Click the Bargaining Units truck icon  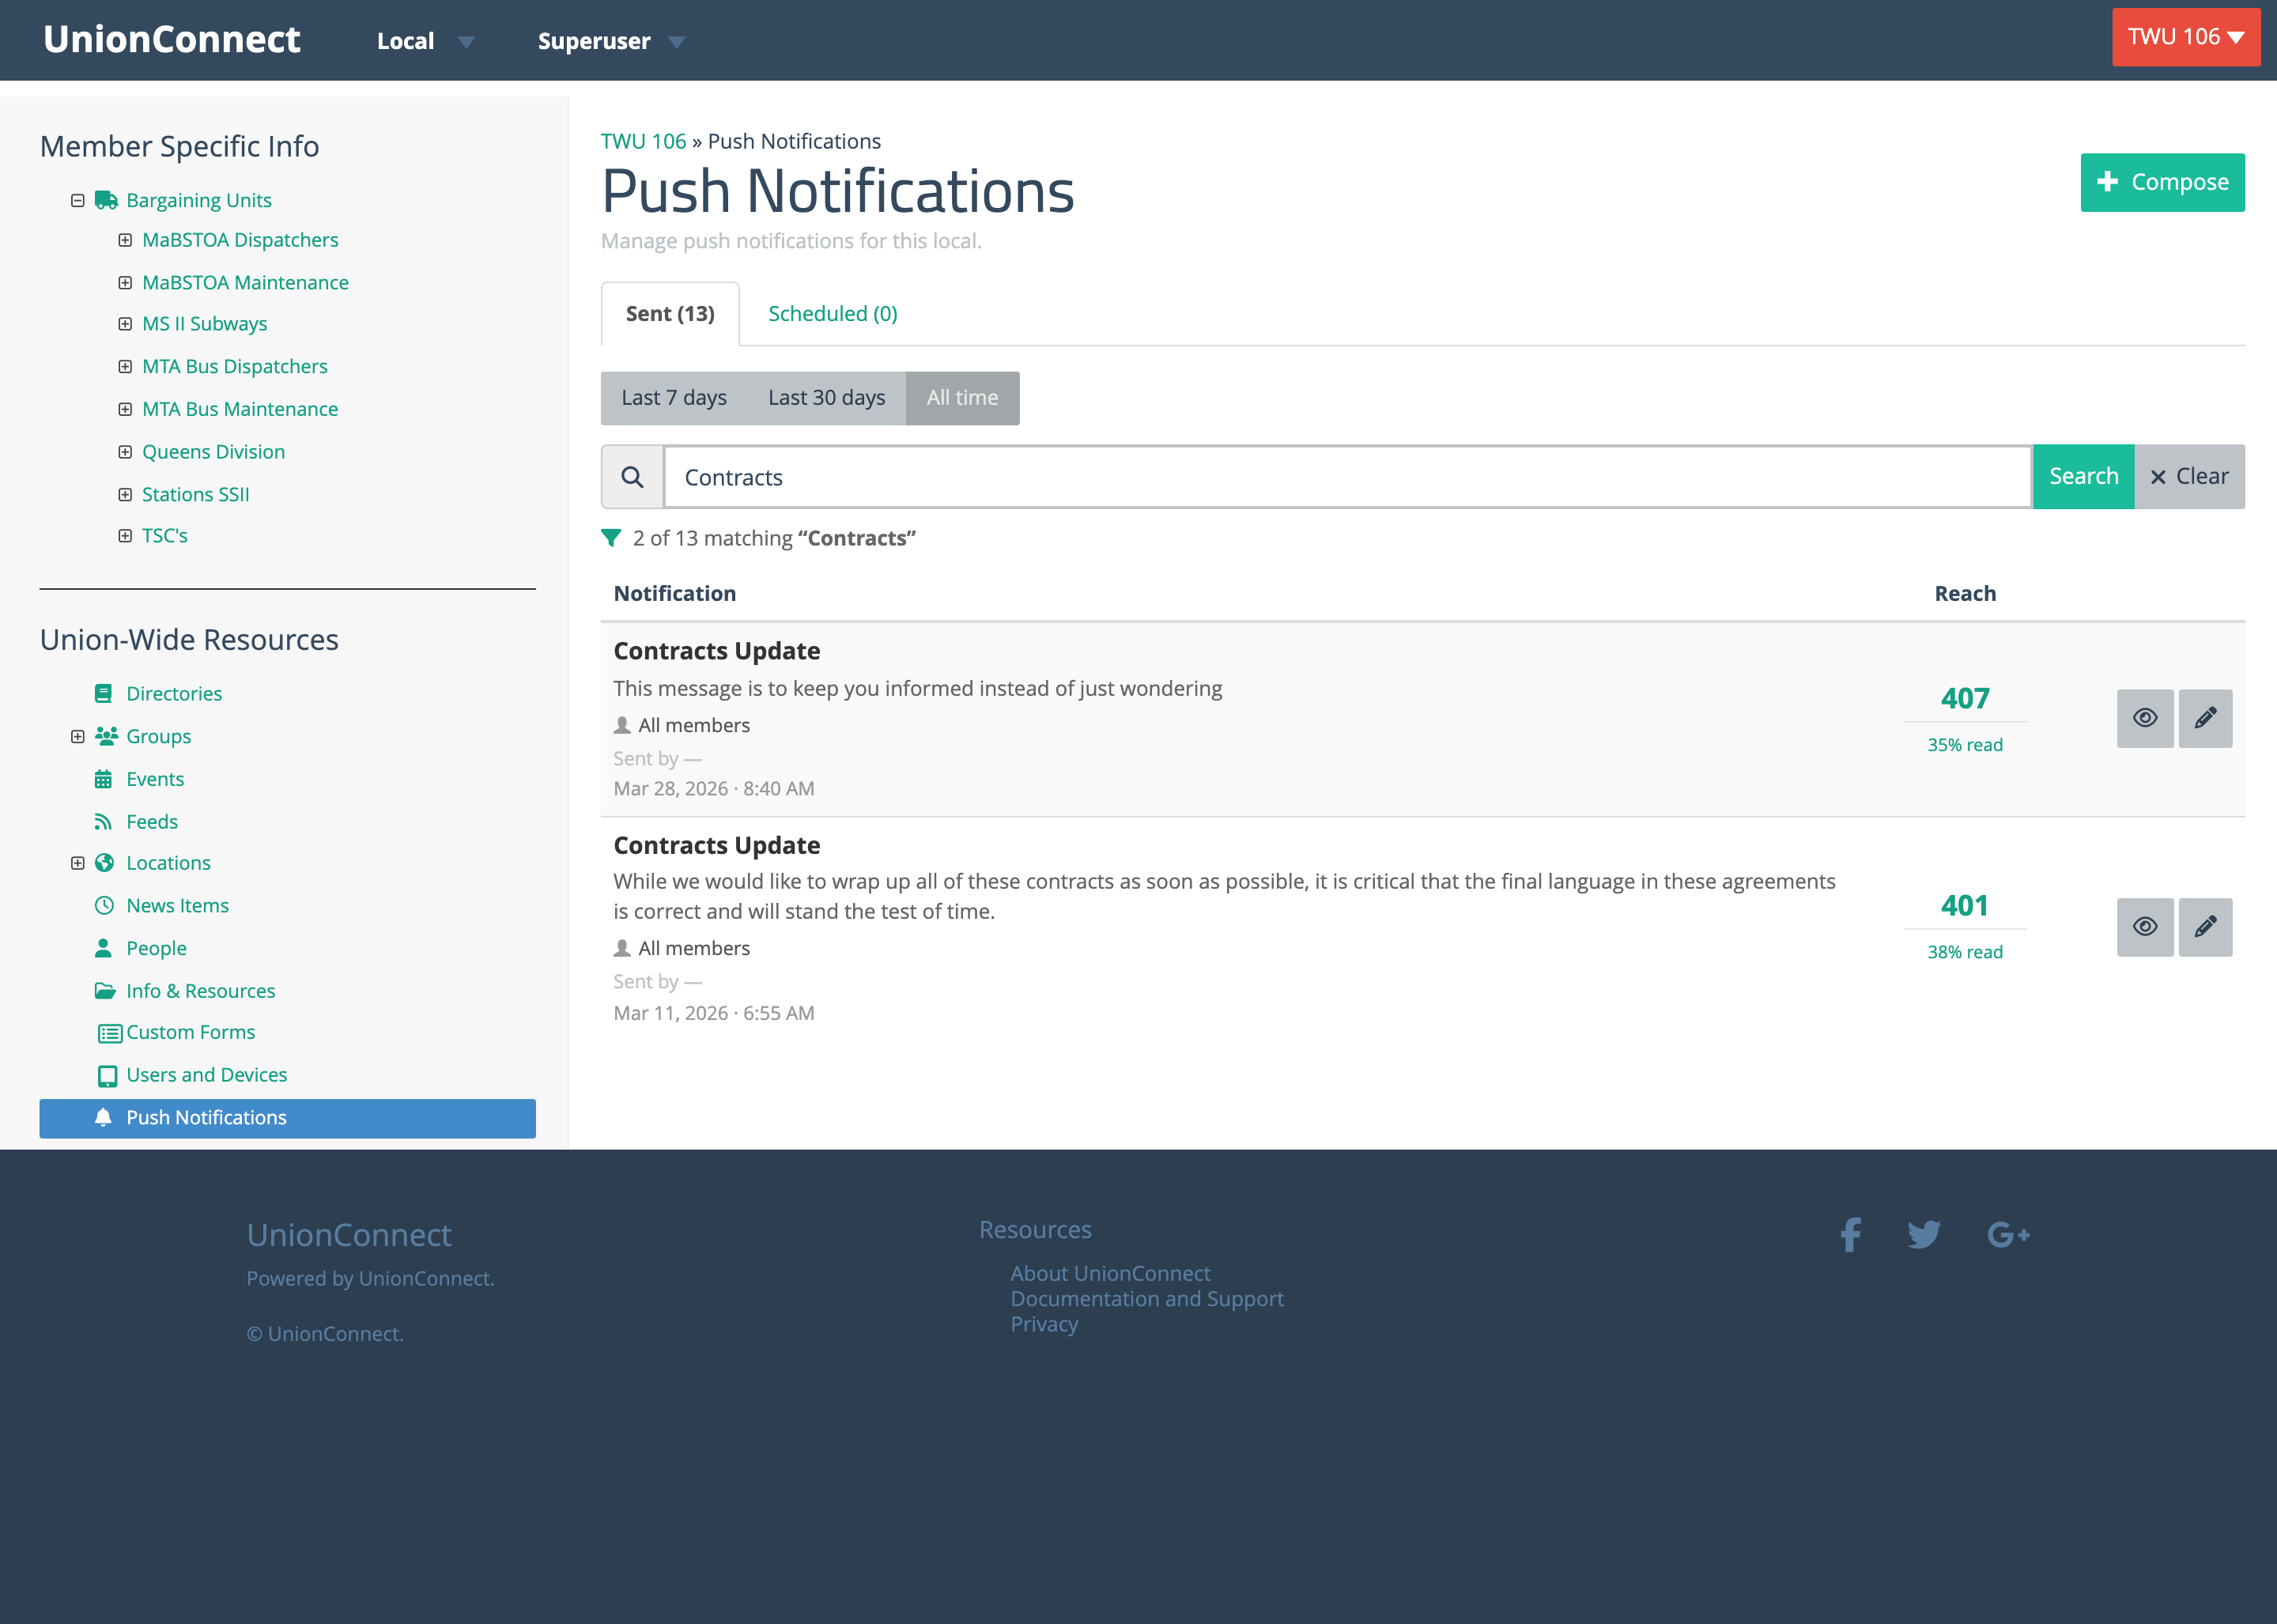[106, 200]
